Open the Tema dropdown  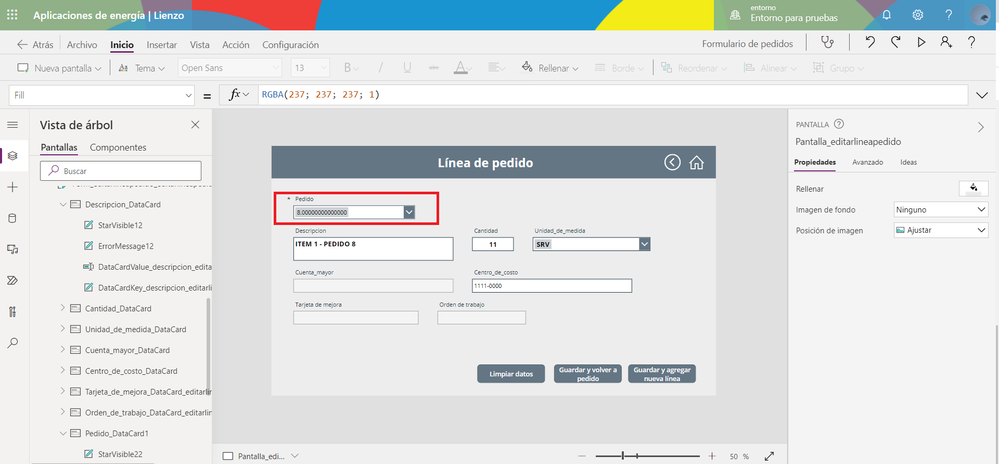[x=142, y=68]
